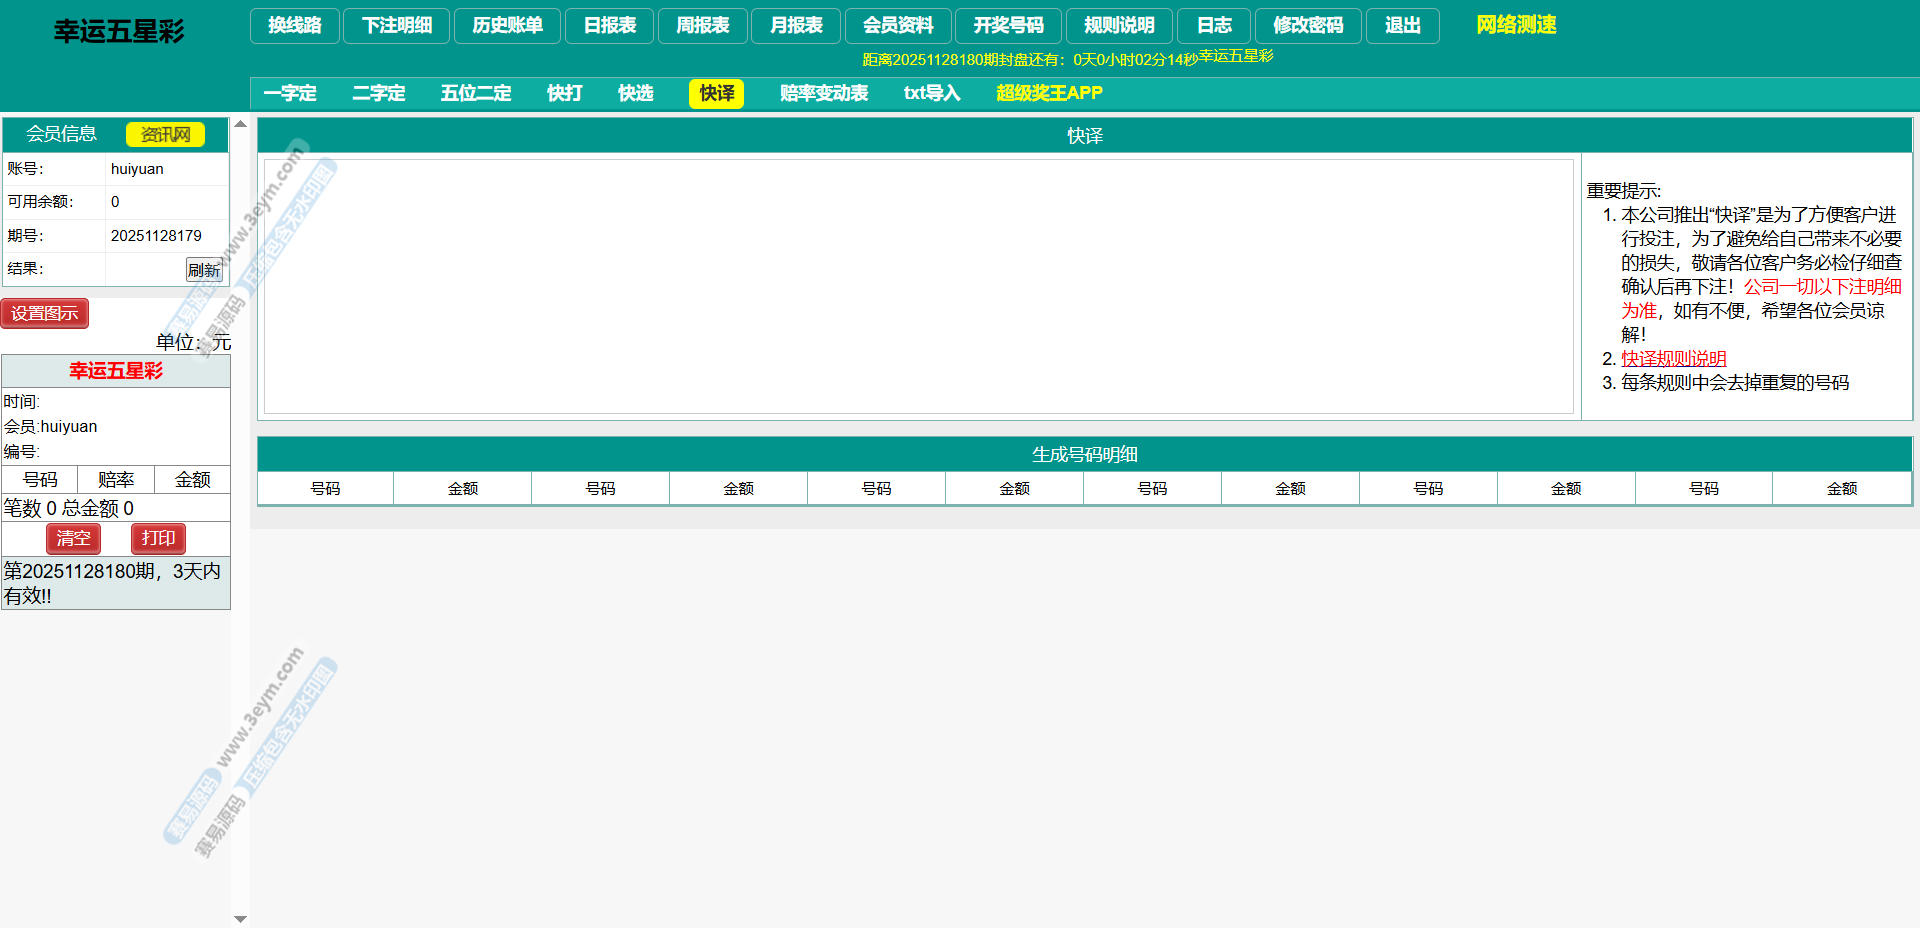Log out using the 退出 button
The width and height of the screenshot is (1920, 928).
click(1402, 26)
